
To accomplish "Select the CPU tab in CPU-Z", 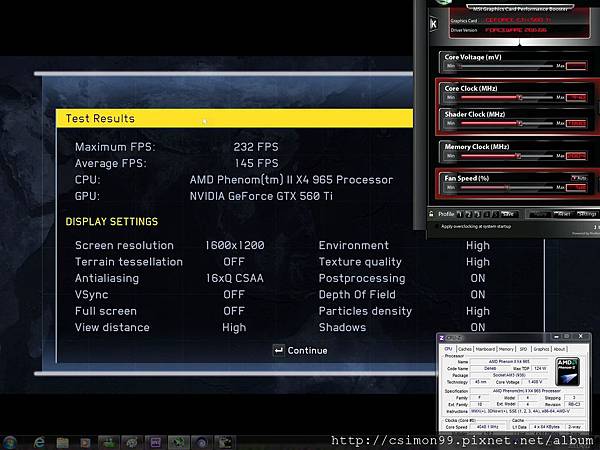I will point(448,349).
